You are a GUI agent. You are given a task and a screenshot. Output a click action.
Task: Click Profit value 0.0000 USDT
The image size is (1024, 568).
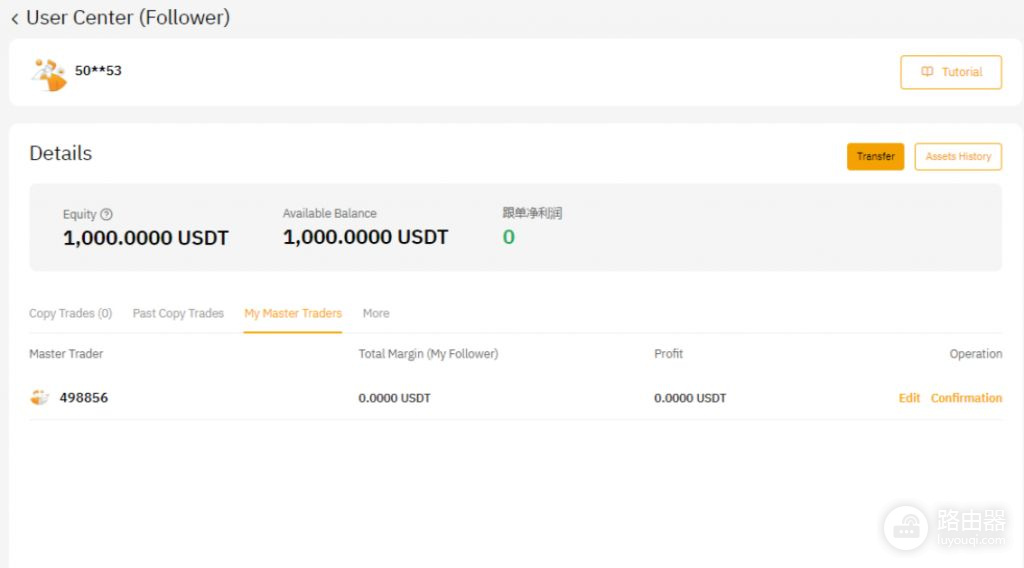tap(690, 398)
